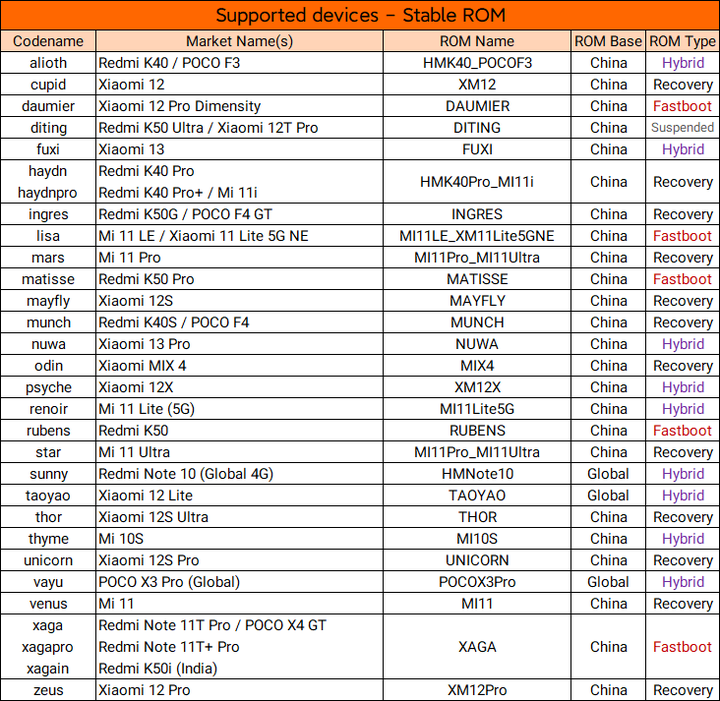The width and height of the screenshot is (720, 701).
Task: Click the 'star' codename cell
Action: click(48, 452)
